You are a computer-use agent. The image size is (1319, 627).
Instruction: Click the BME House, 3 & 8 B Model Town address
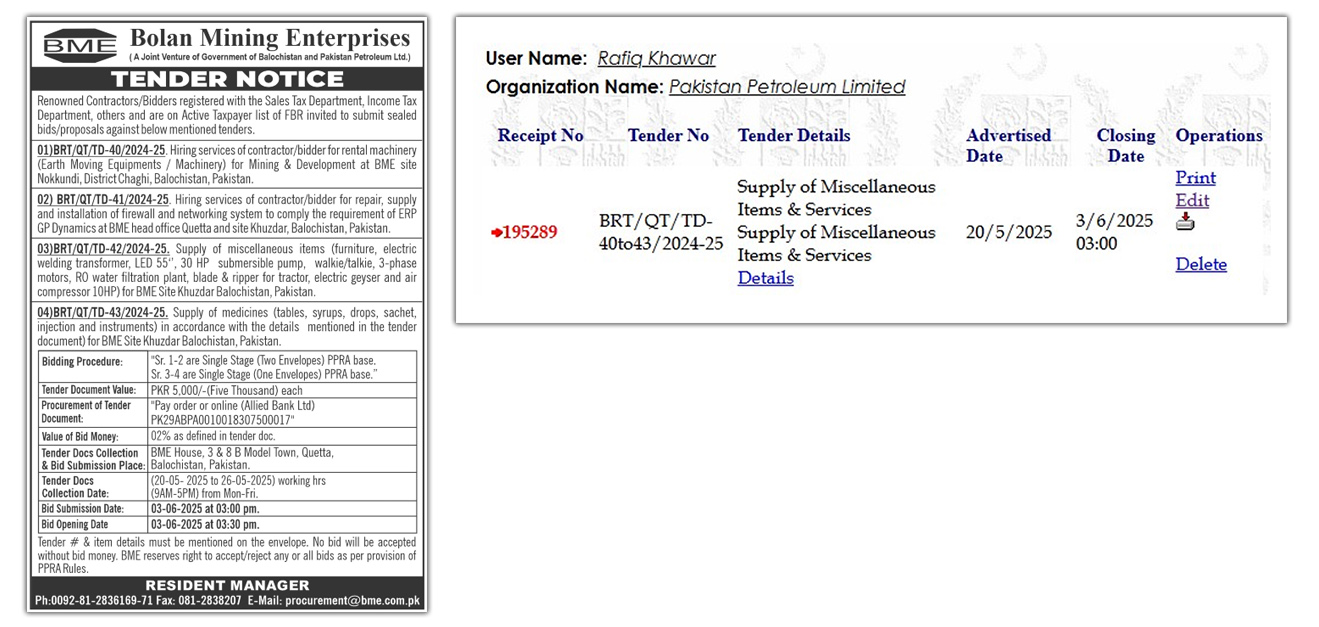242,459
